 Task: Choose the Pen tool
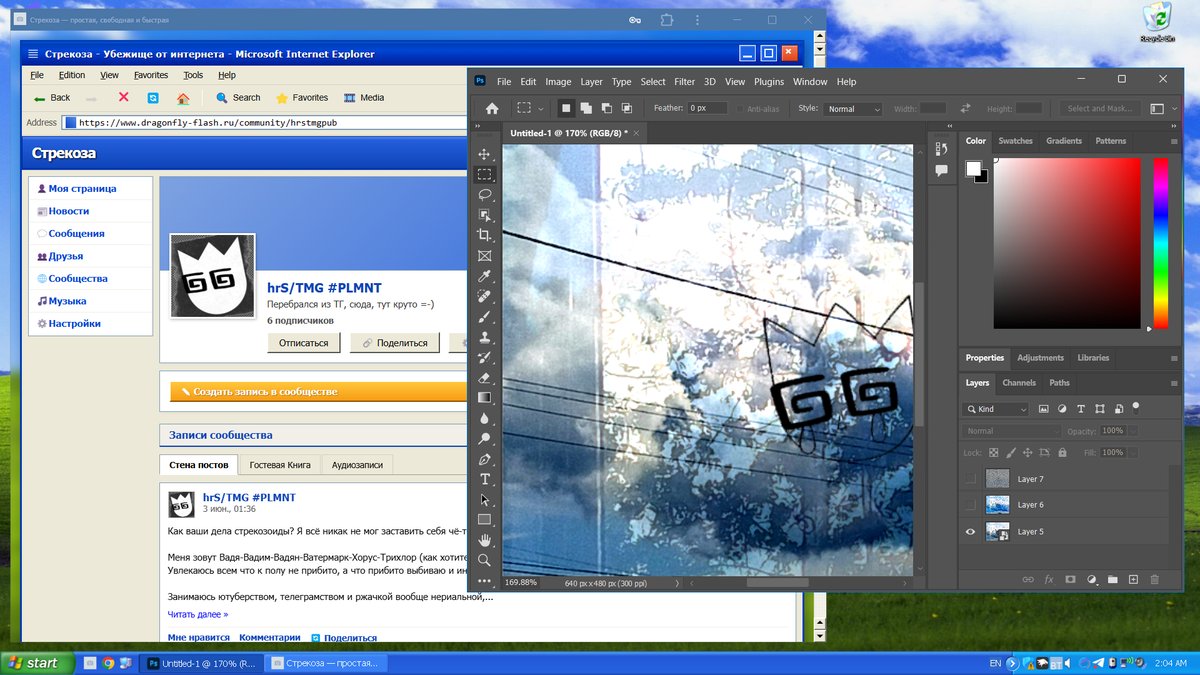coord(485,459)
